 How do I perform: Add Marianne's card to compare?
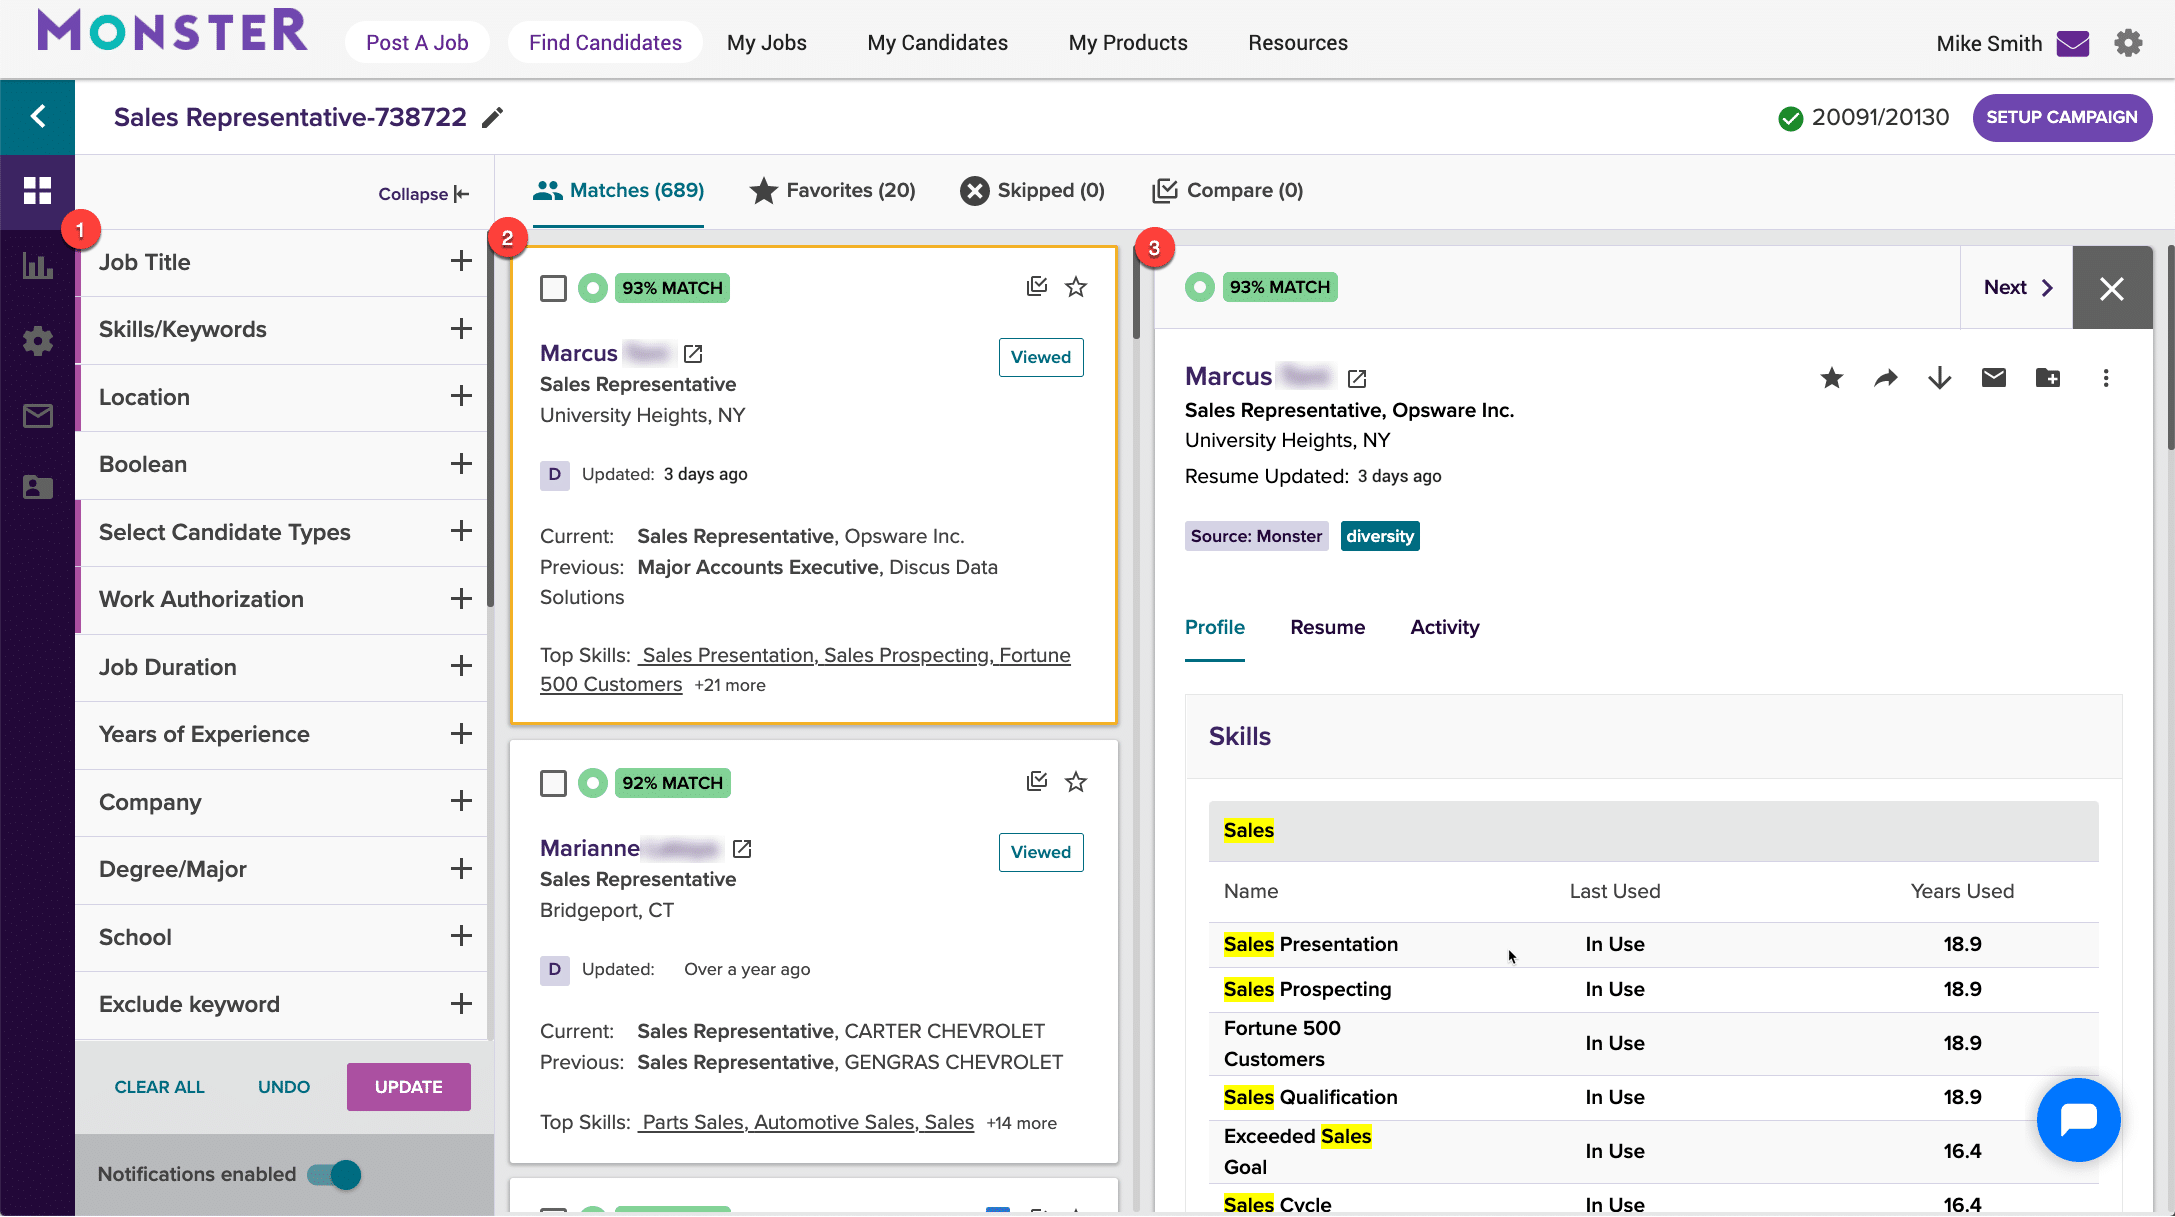1036,782
